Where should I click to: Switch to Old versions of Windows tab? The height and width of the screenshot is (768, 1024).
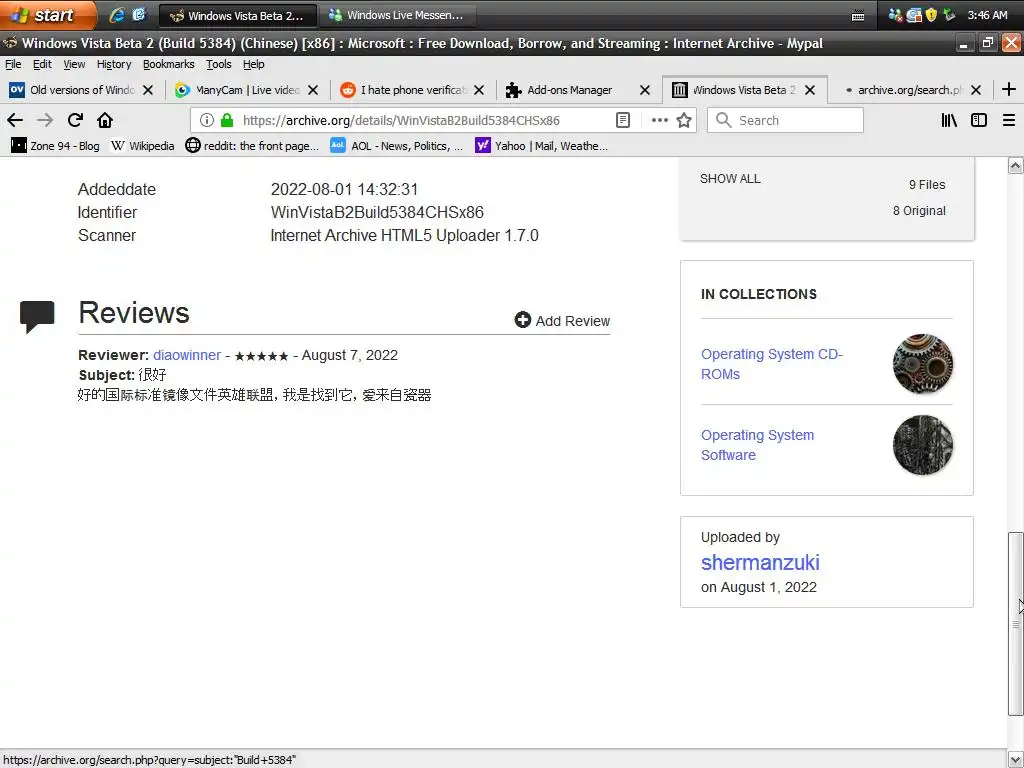tap(82, 90)
